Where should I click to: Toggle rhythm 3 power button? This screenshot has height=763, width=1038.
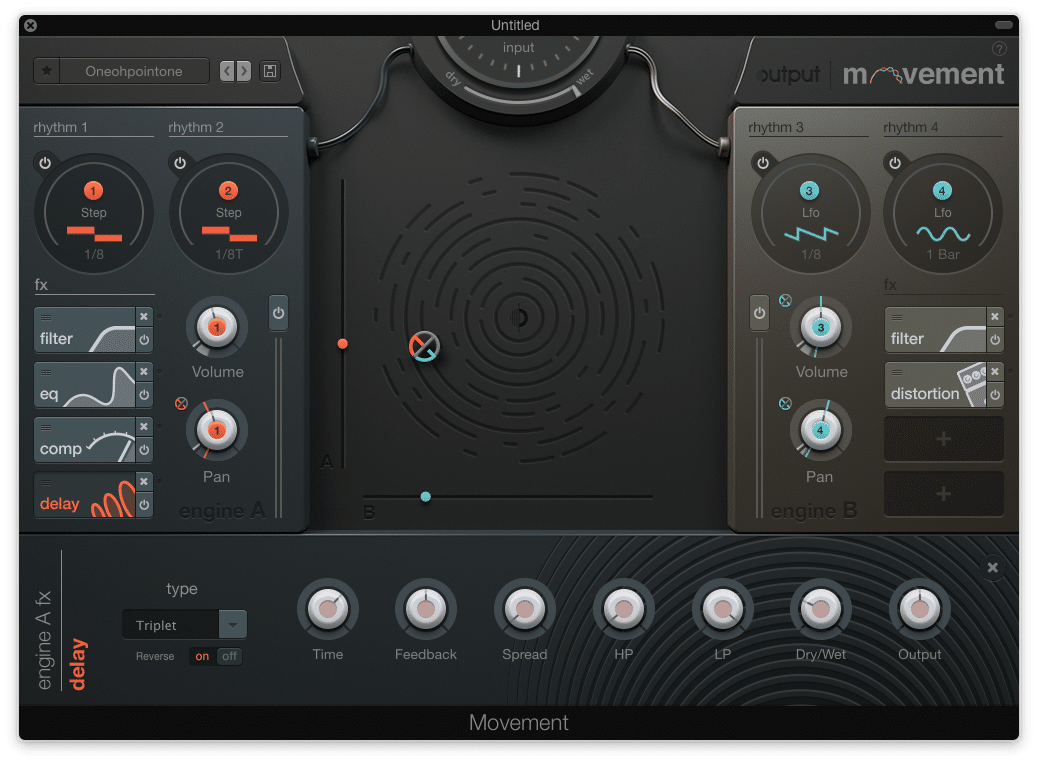coord(763,163)
